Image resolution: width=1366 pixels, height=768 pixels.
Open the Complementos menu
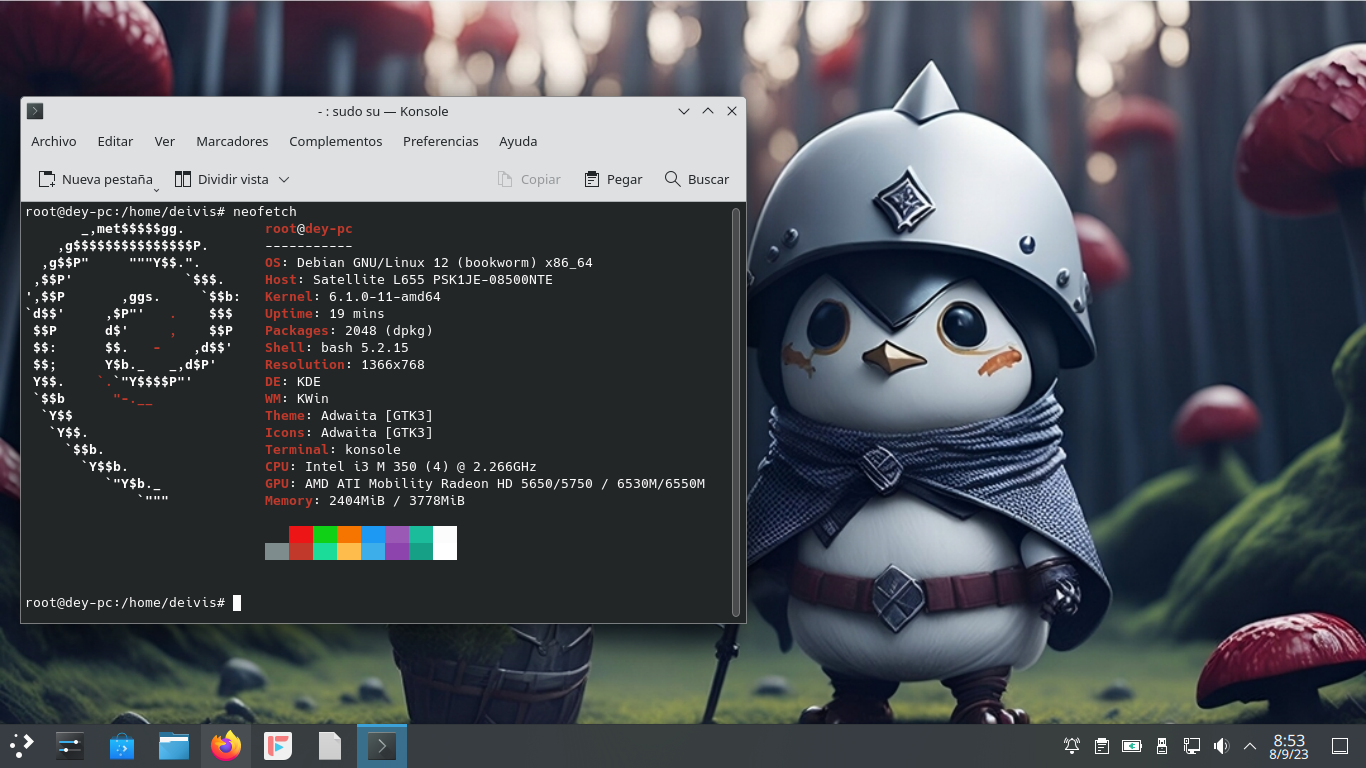tap(336, 141)
